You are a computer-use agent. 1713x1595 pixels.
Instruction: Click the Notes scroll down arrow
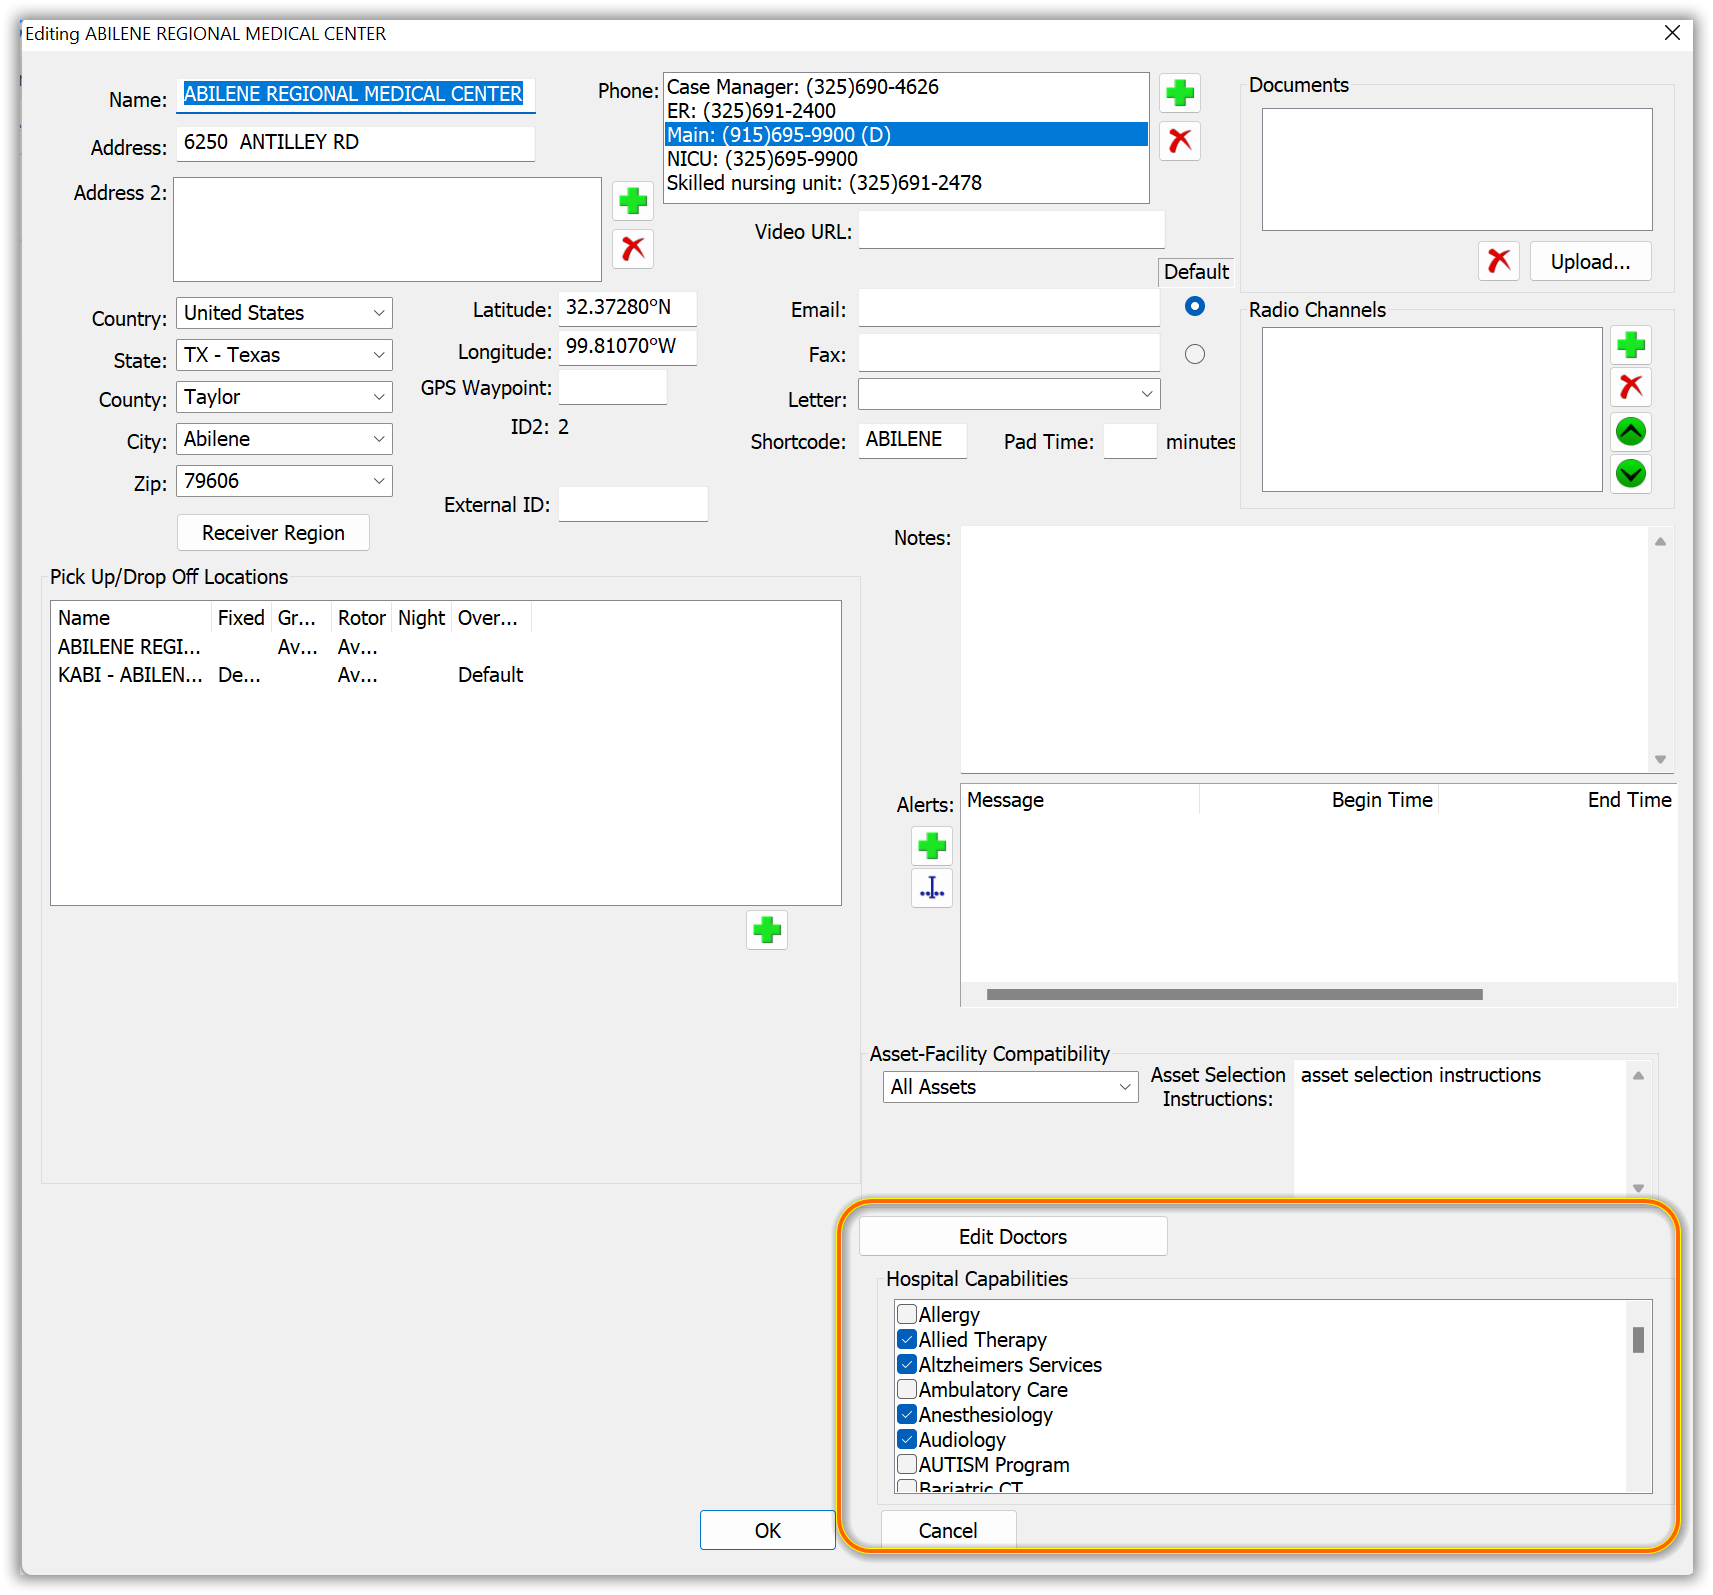(x=1660, y=759)
